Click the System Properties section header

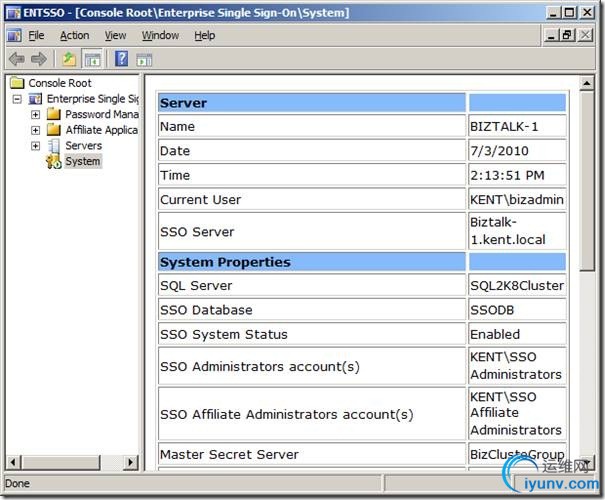click(312, 262)
